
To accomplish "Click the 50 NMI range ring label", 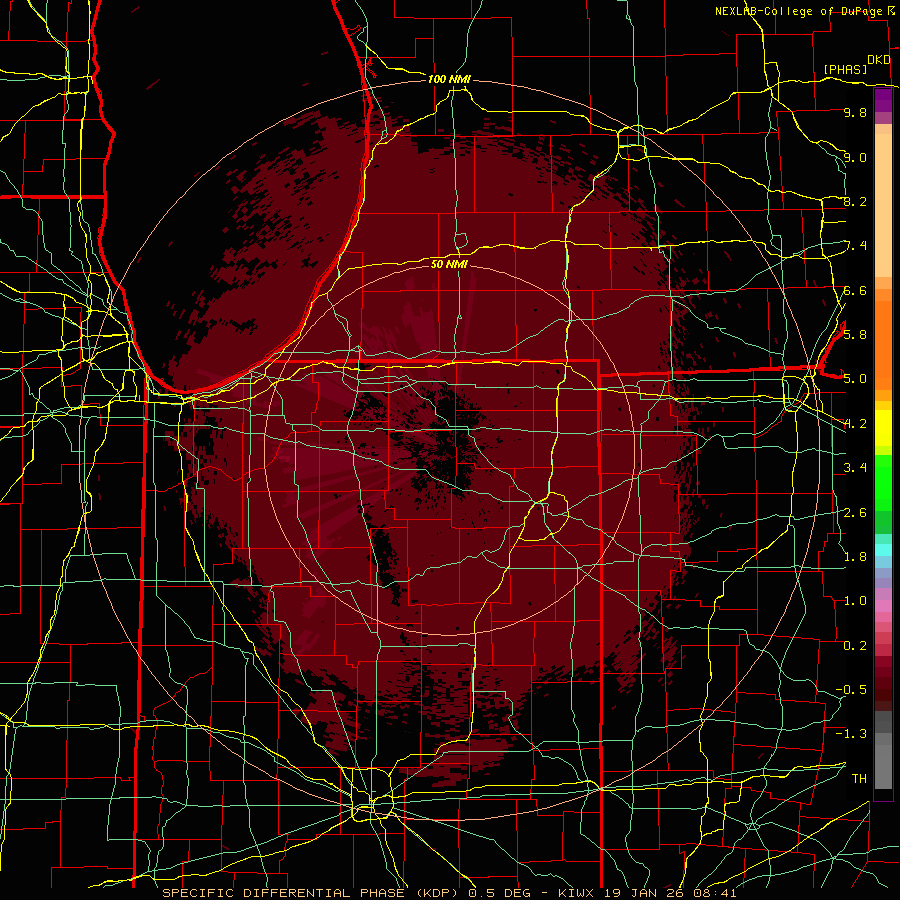I will [x=449, y=264].
